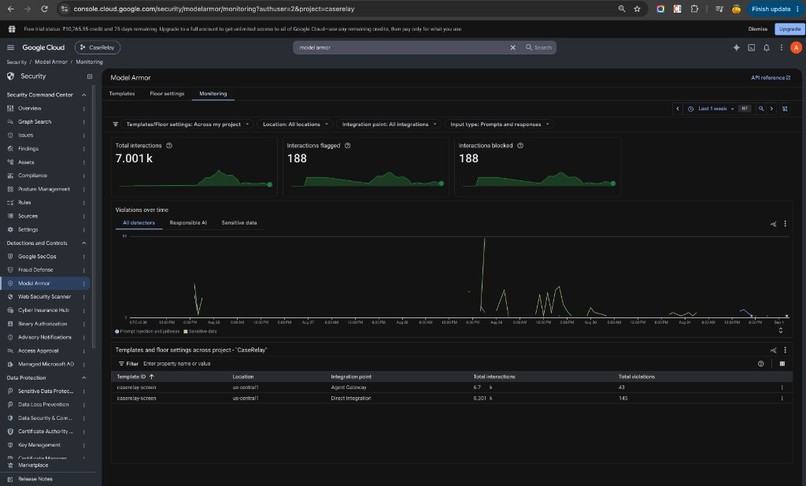Select the All detectors chart tab
Viewport: 806px width, 486px height.
coord(139,223)
